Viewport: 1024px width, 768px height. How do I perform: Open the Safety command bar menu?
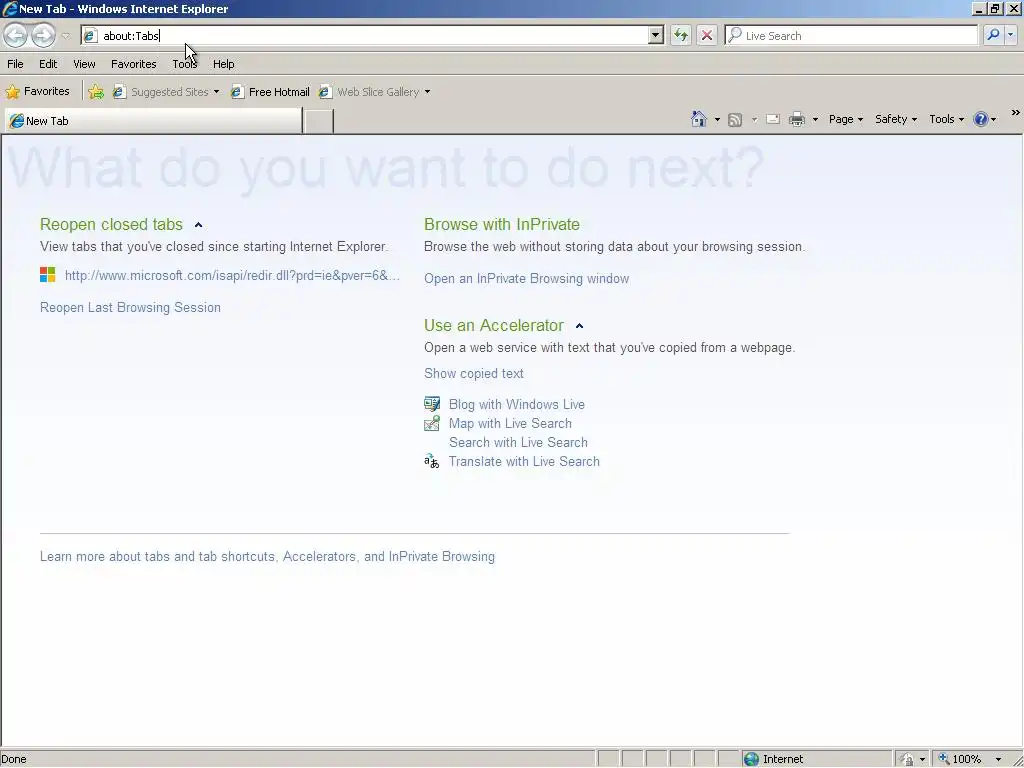(x=895, y=119)
